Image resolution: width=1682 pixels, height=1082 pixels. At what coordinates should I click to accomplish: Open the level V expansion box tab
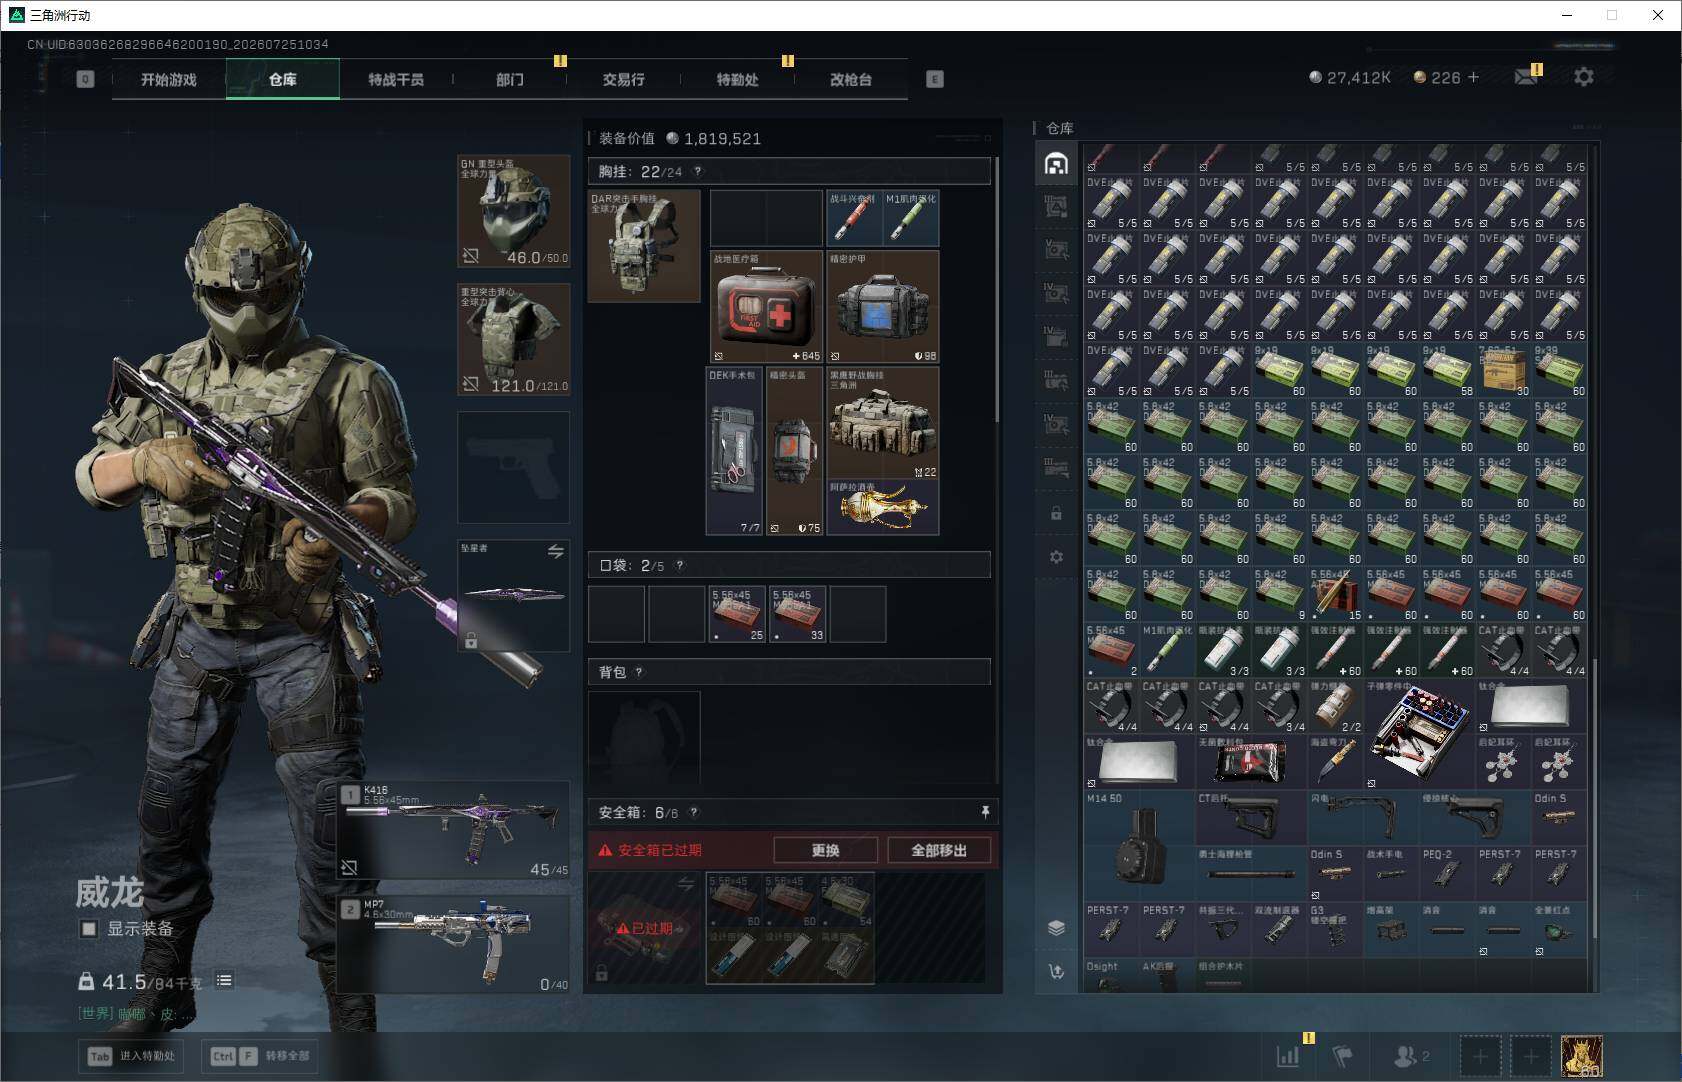click(1056, 249)
